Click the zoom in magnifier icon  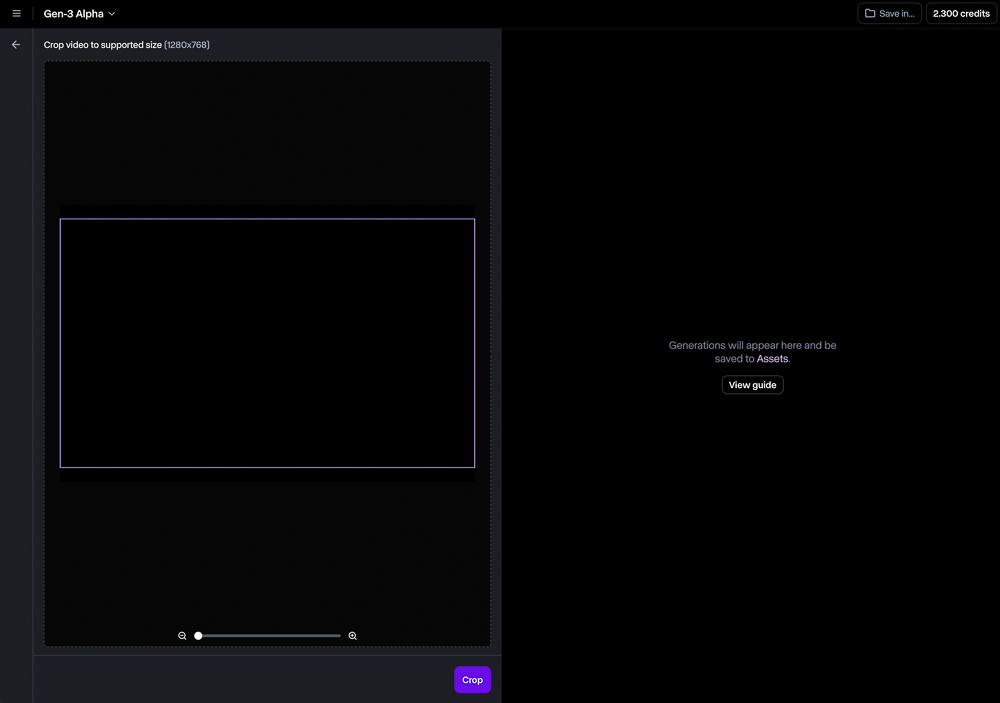(x=353, y=636)
